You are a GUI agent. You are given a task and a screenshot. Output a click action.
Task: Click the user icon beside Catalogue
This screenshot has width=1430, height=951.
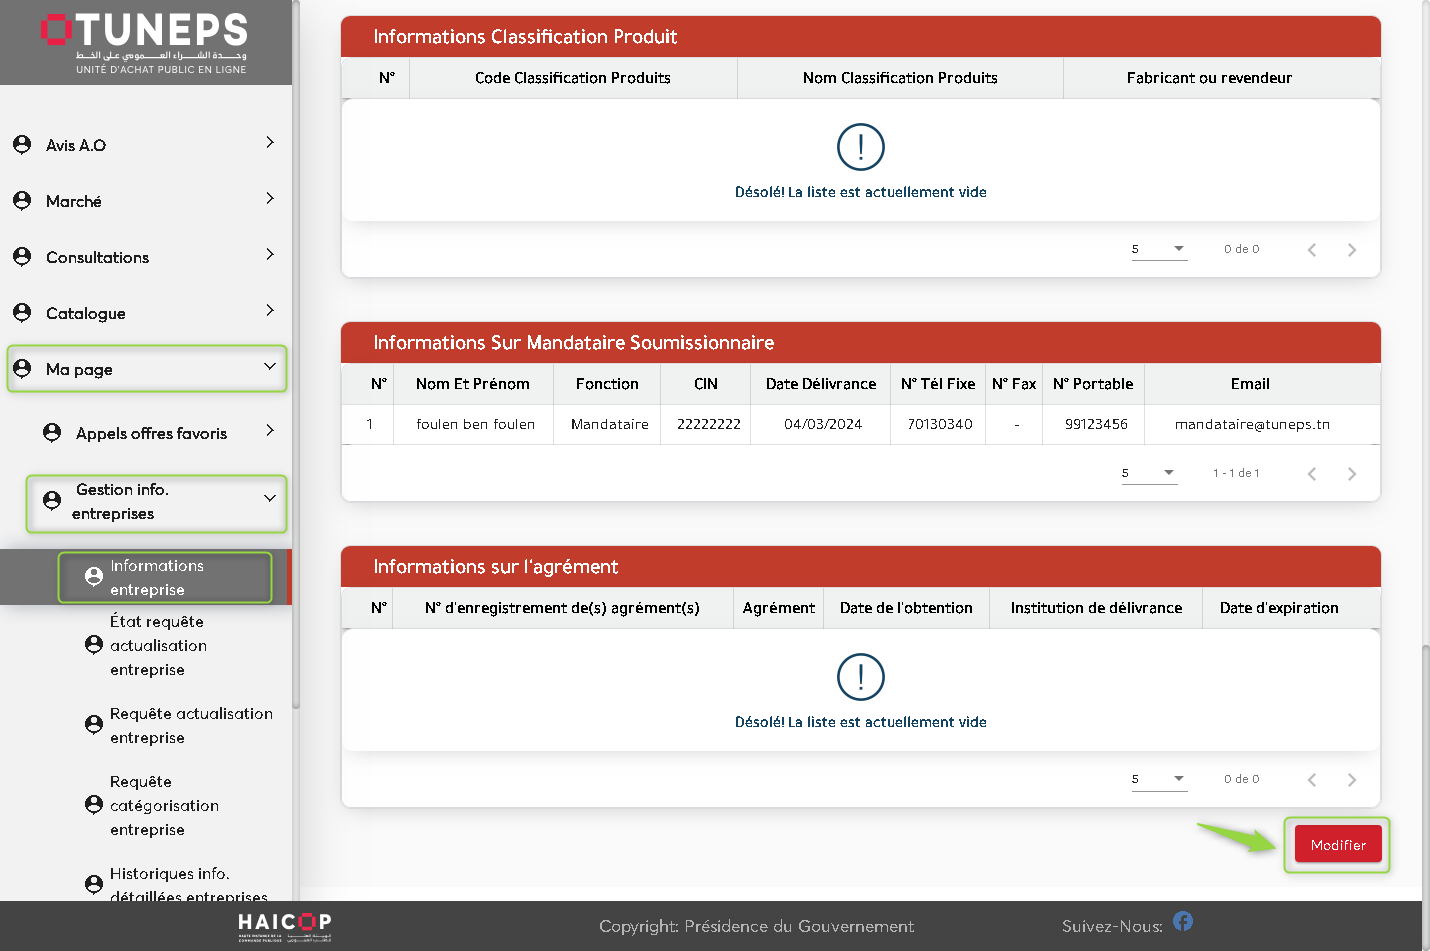22,313
